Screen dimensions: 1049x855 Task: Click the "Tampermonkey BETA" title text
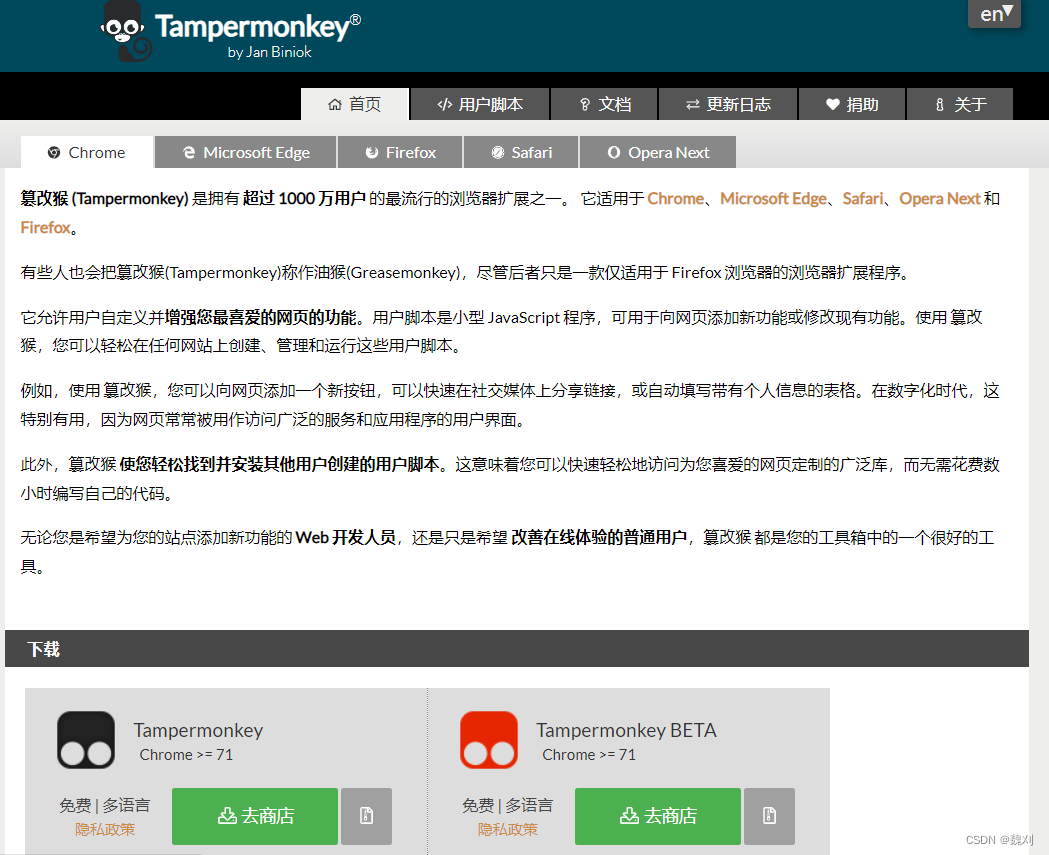click(626, 730)
